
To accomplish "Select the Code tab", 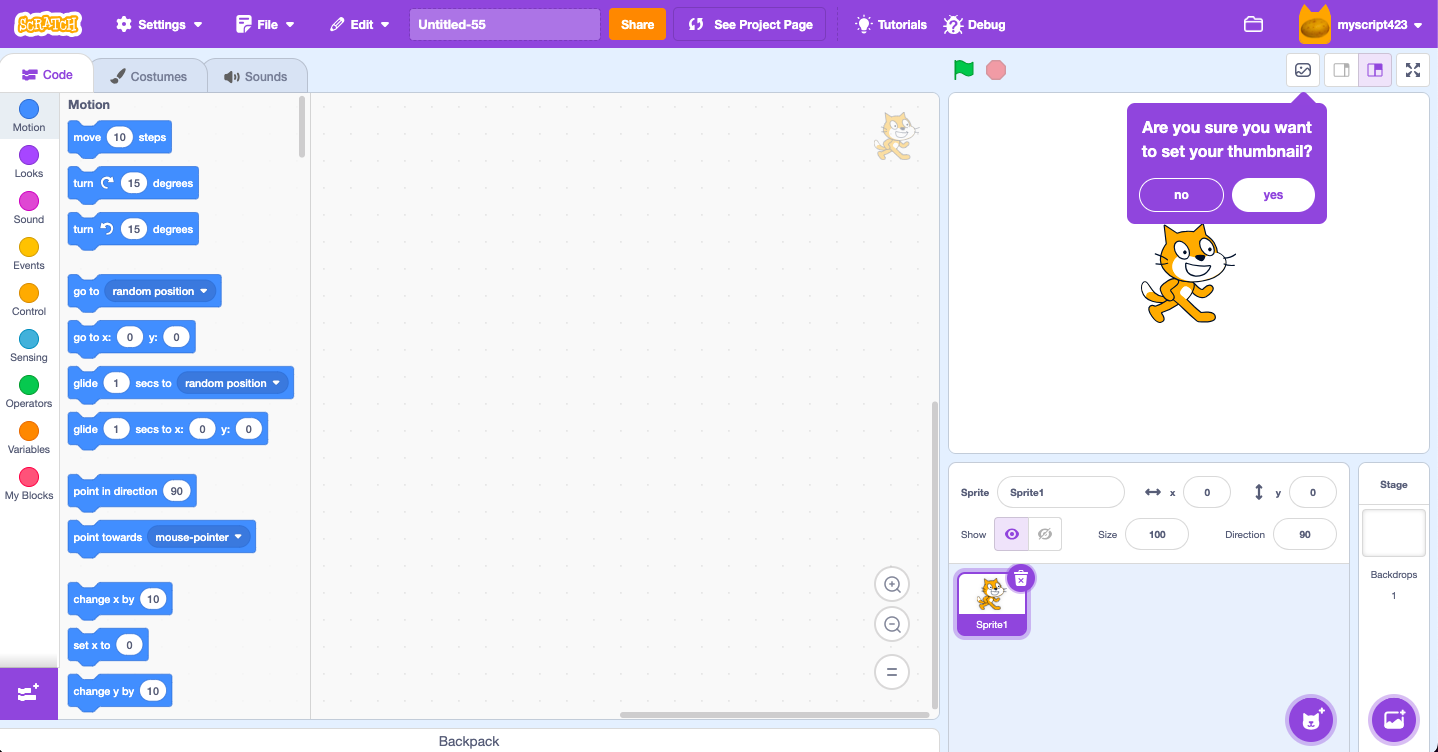I will [47, 75].
